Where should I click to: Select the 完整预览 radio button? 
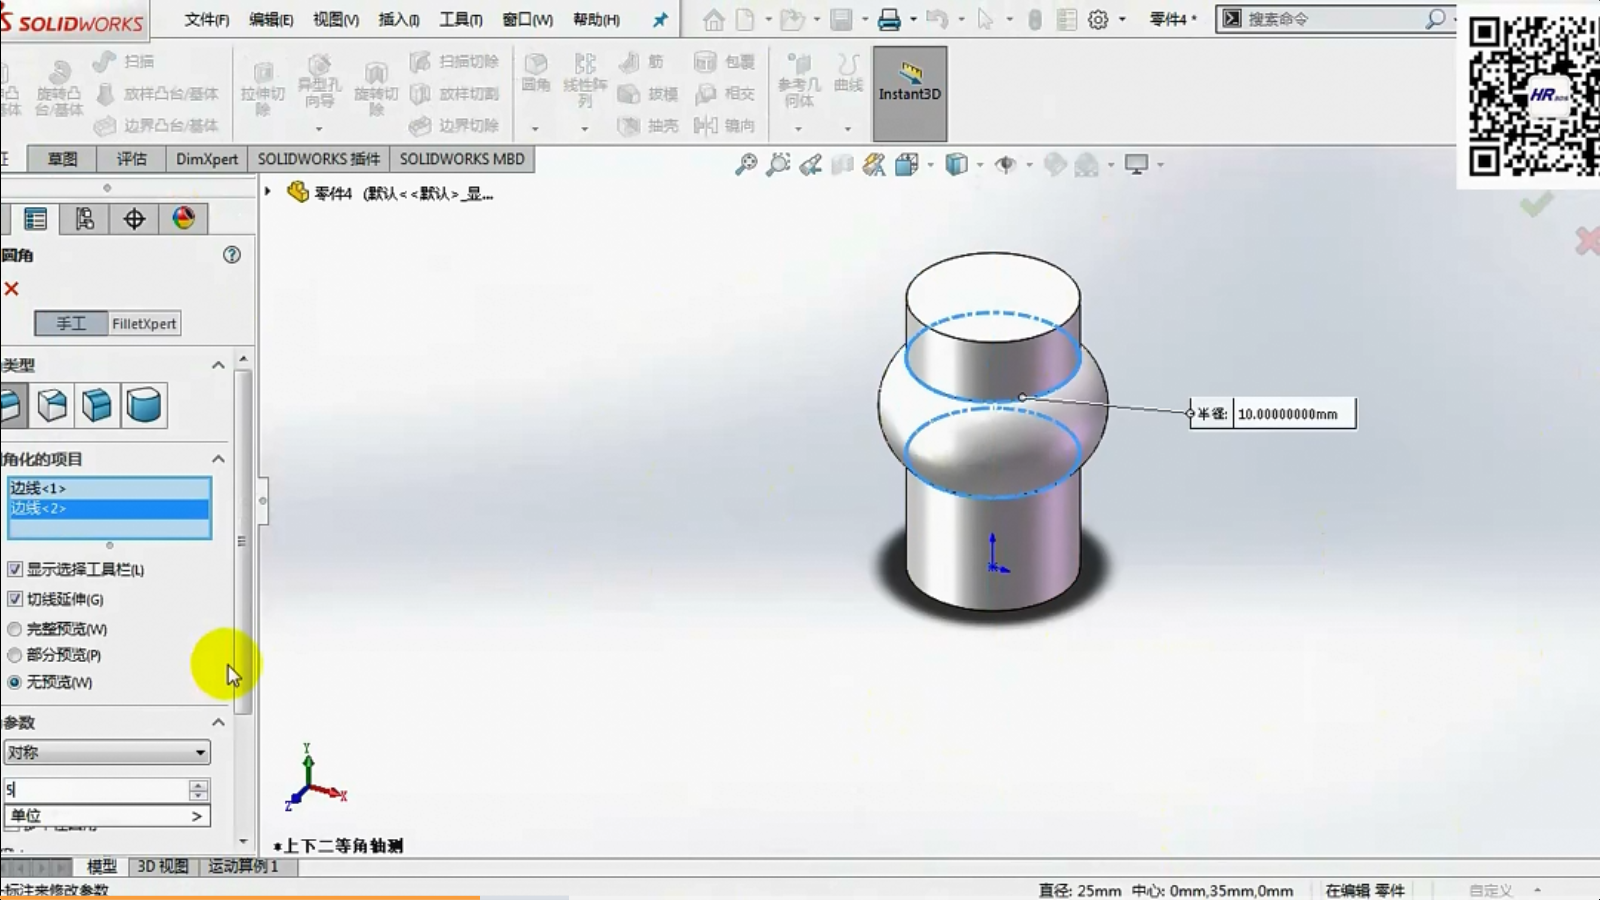tap(15, 629)
